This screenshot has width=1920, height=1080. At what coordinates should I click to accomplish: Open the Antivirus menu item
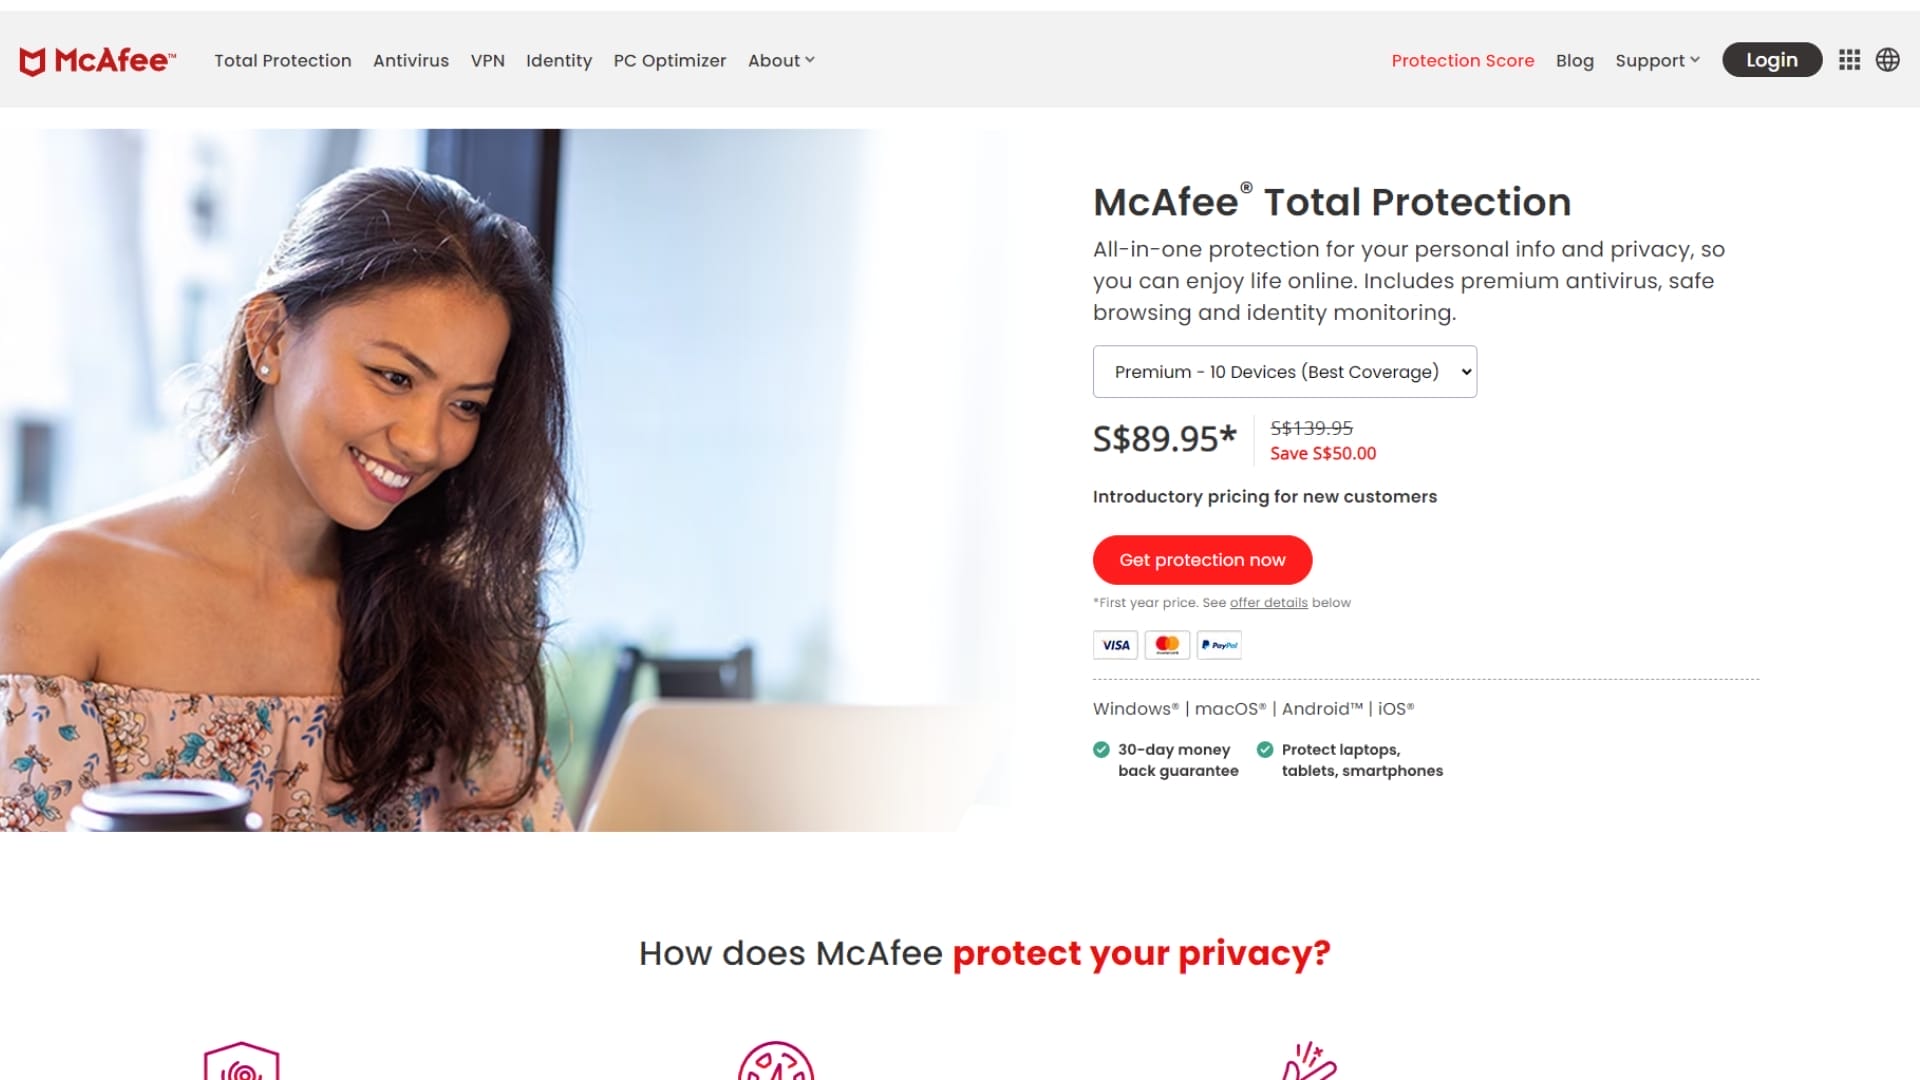tap(410, 61)
